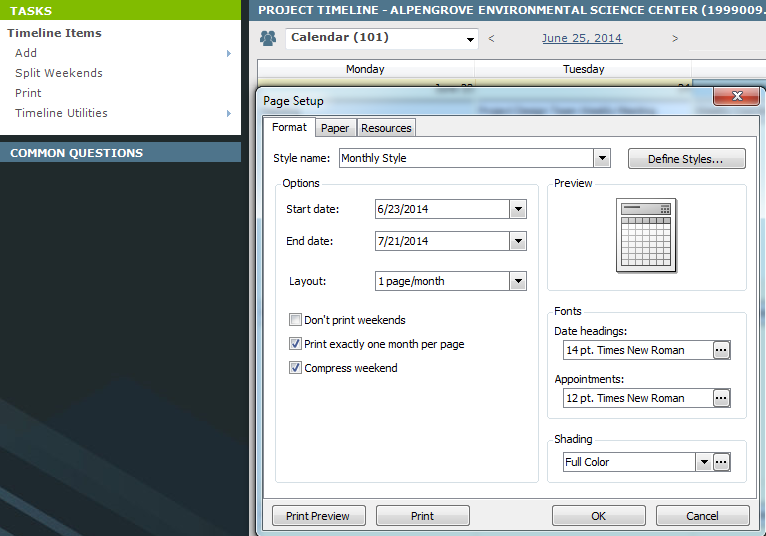
Task: Click the 12 pt. Times New Roman field
Action: [638, 398]
